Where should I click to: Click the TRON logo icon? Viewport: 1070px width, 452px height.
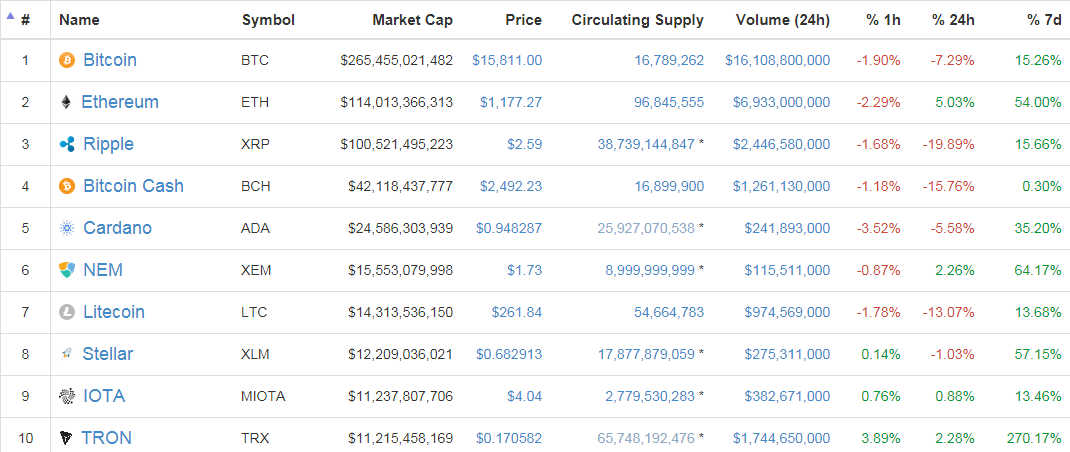(x=67, y=438)
